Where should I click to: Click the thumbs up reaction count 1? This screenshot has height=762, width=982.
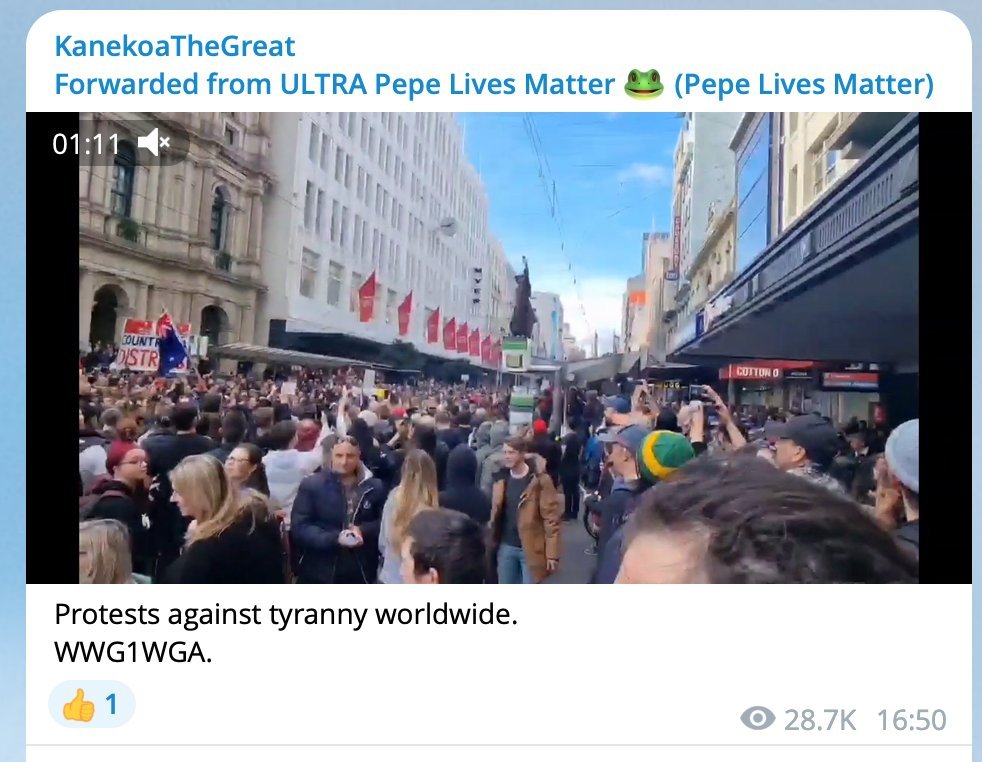point(111,704)
